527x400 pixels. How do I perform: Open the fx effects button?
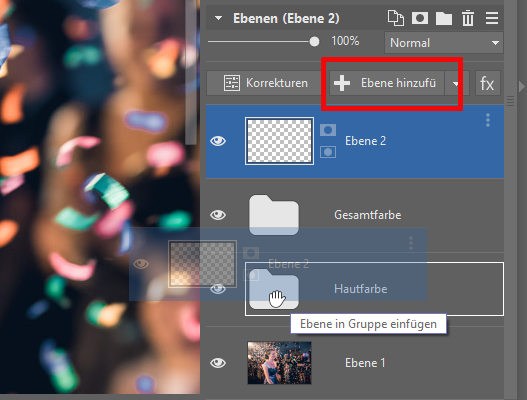pos(487,83)
